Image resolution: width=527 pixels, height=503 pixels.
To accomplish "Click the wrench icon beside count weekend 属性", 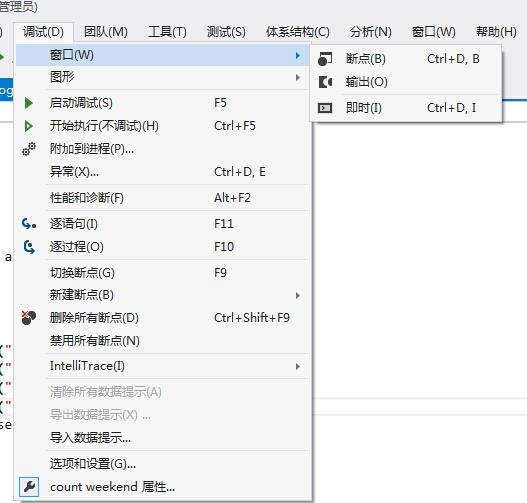I will click(29, 487).
